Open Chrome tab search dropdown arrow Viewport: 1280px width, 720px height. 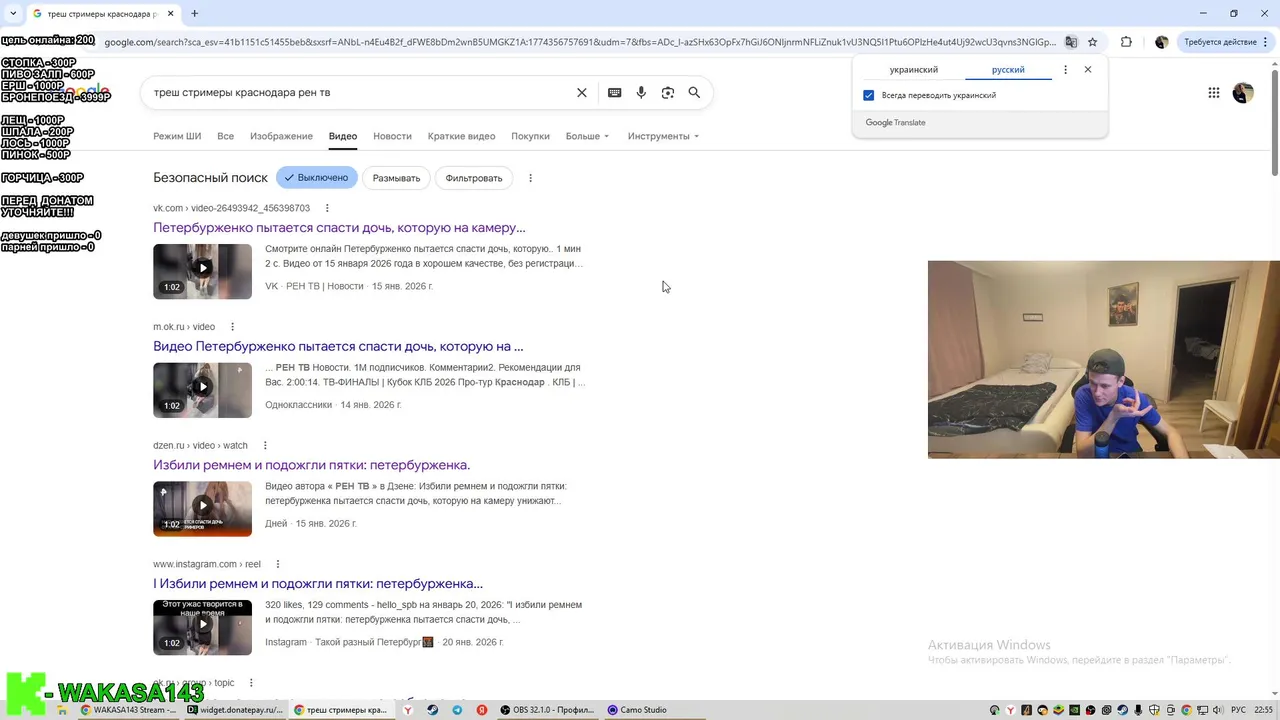12,14
